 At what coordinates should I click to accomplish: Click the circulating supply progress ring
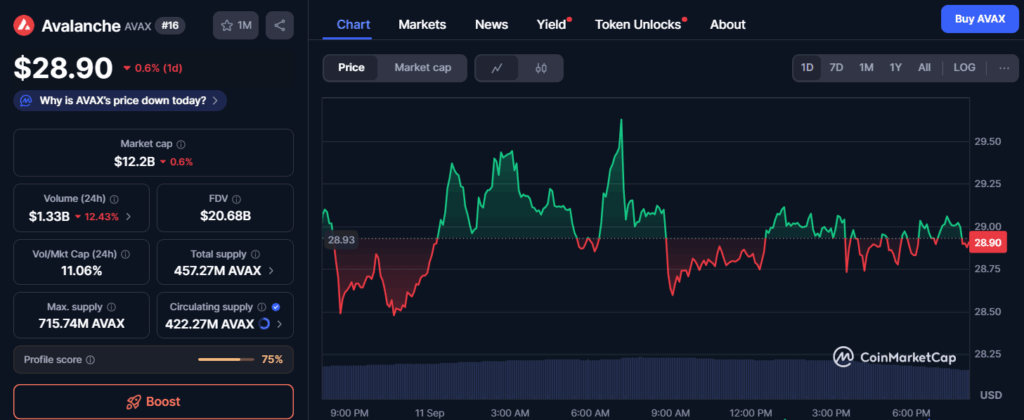pyautogui.click(x=264, y=323)
